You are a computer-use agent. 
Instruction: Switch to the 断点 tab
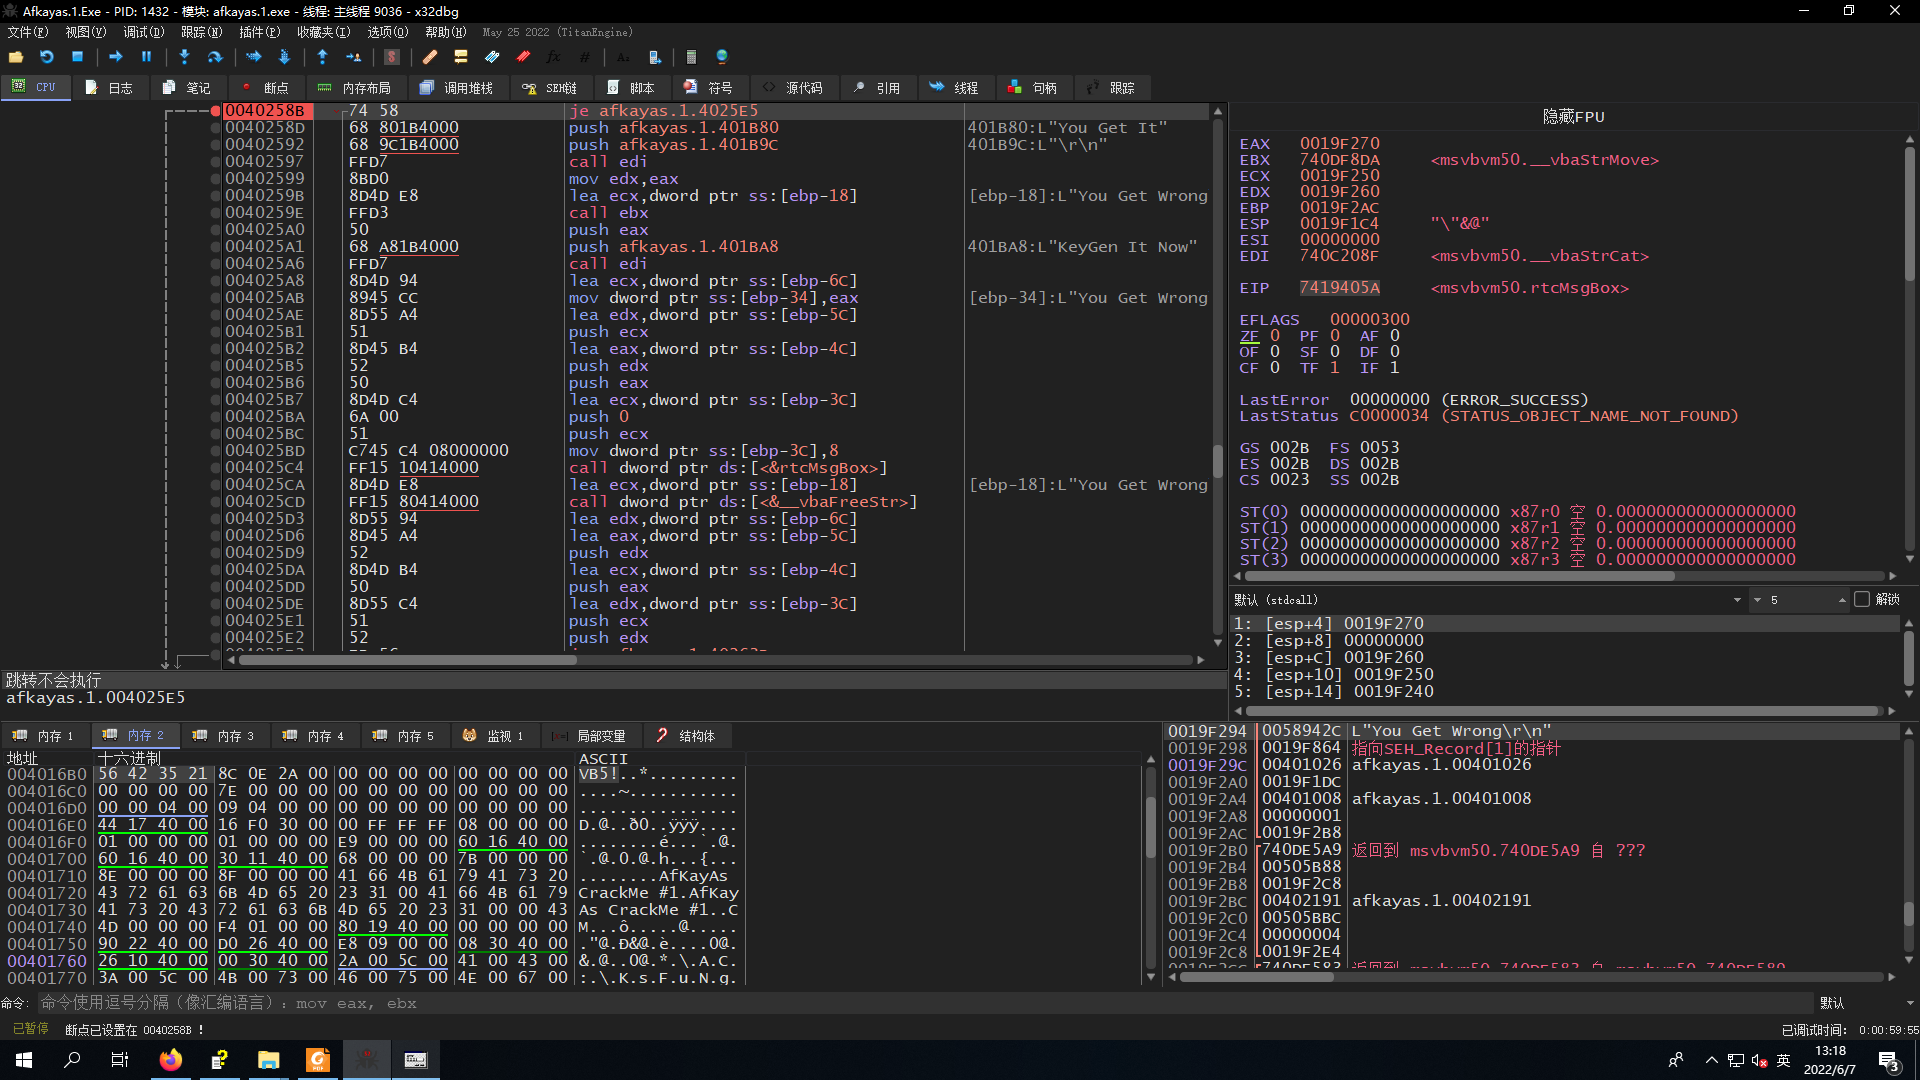(x=266, y=88)
